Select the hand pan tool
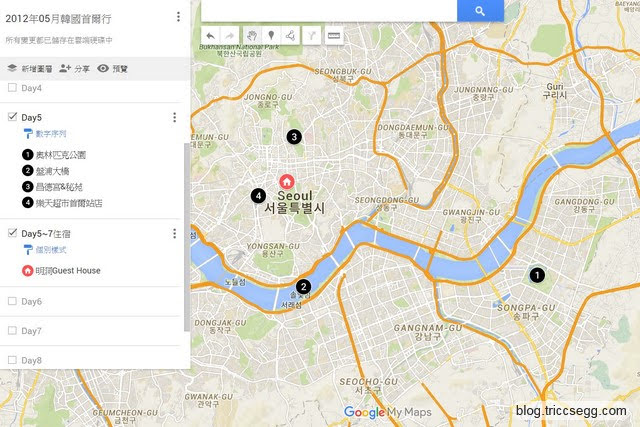 [252, 36]
